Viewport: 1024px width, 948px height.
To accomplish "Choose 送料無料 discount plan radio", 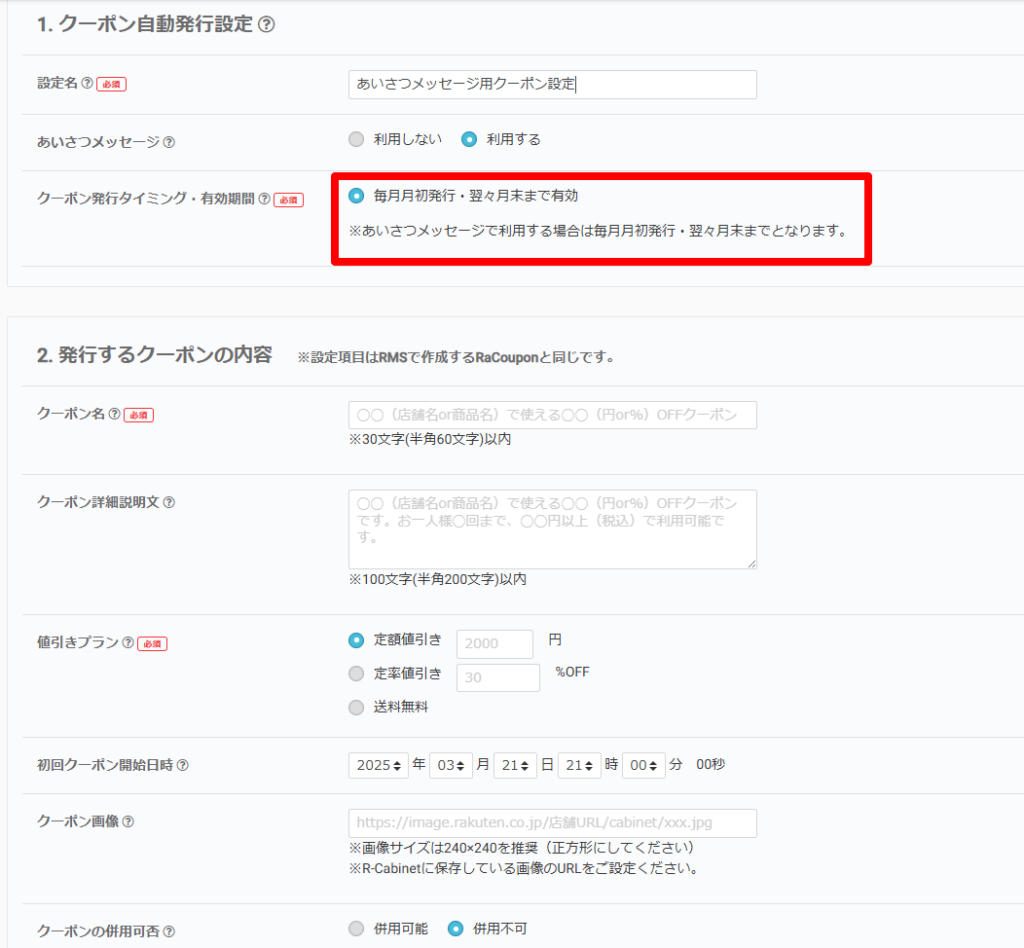I will [x=356, y=707].
